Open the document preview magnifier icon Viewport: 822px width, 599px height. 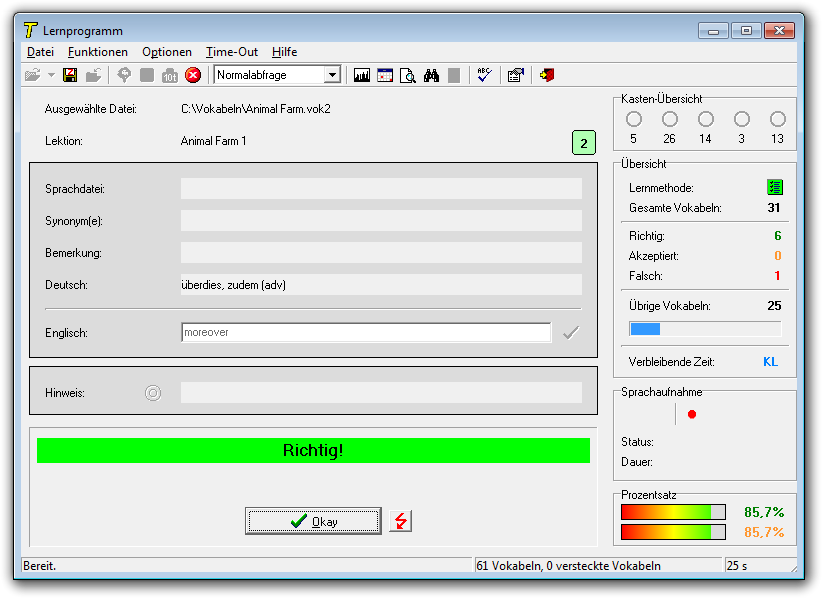tap(408, 75)
